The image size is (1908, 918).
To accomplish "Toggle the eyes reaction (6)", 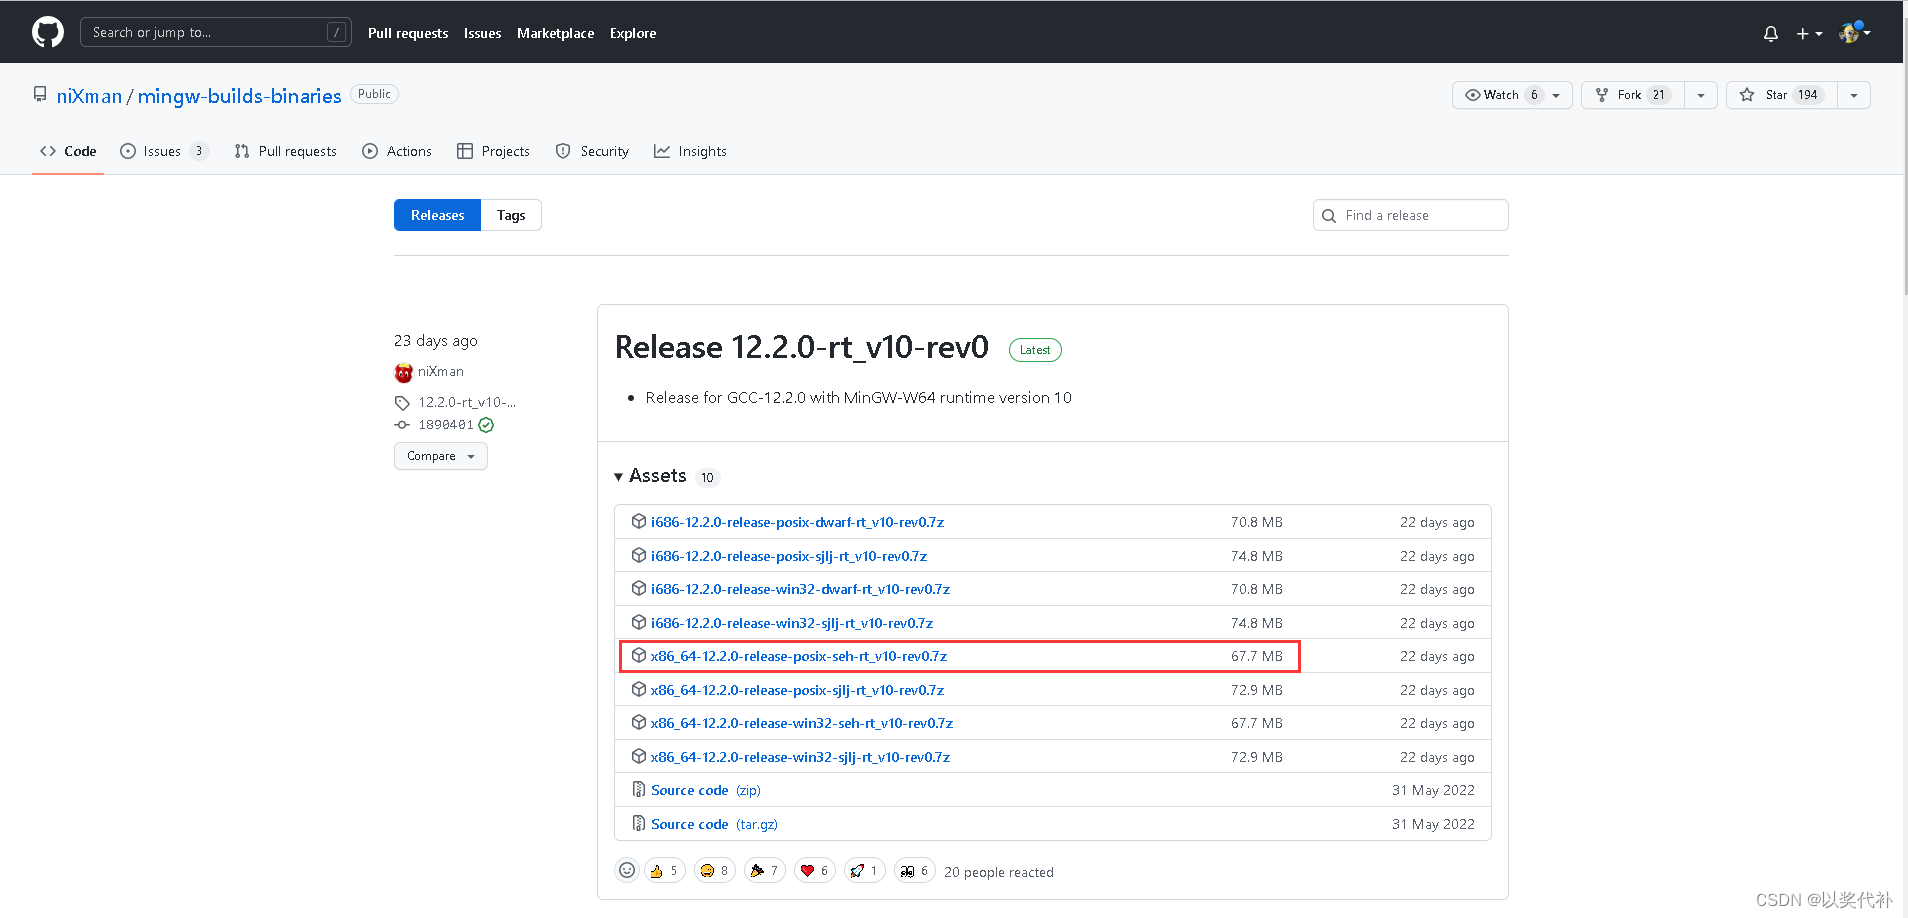I will click(x=915, y=870).
